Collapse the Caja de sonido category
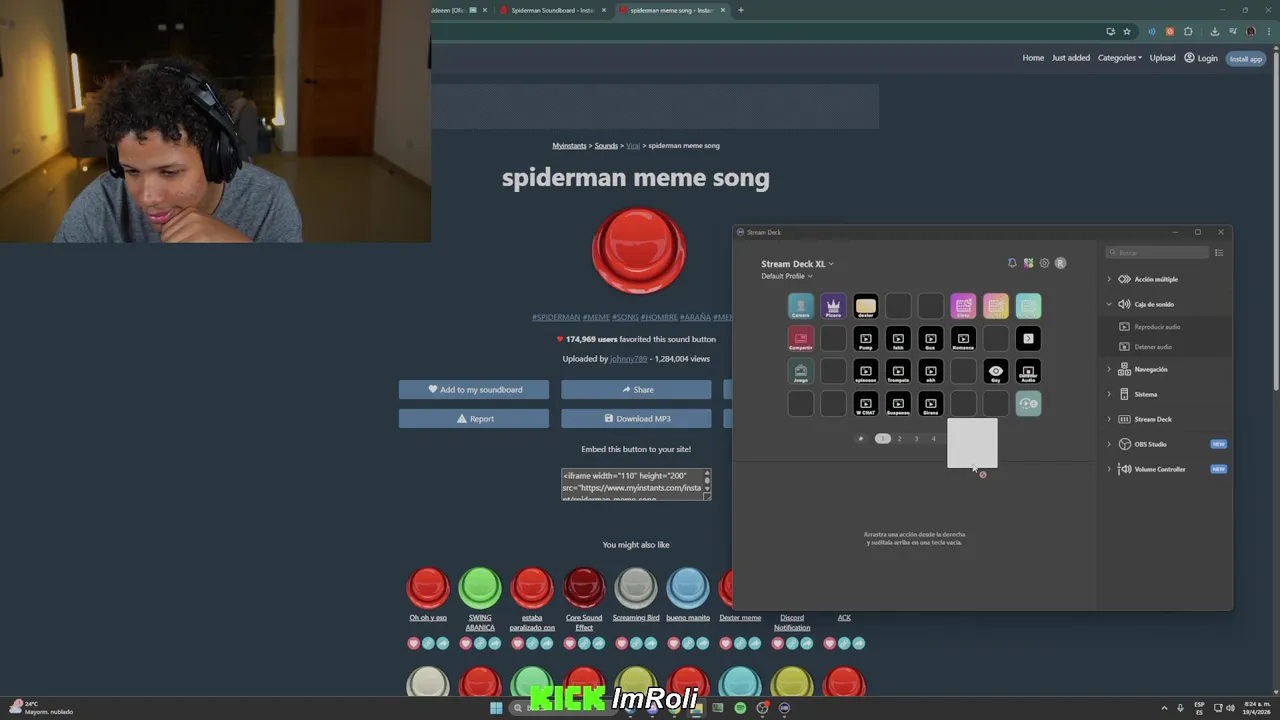 coord(1165,304)
